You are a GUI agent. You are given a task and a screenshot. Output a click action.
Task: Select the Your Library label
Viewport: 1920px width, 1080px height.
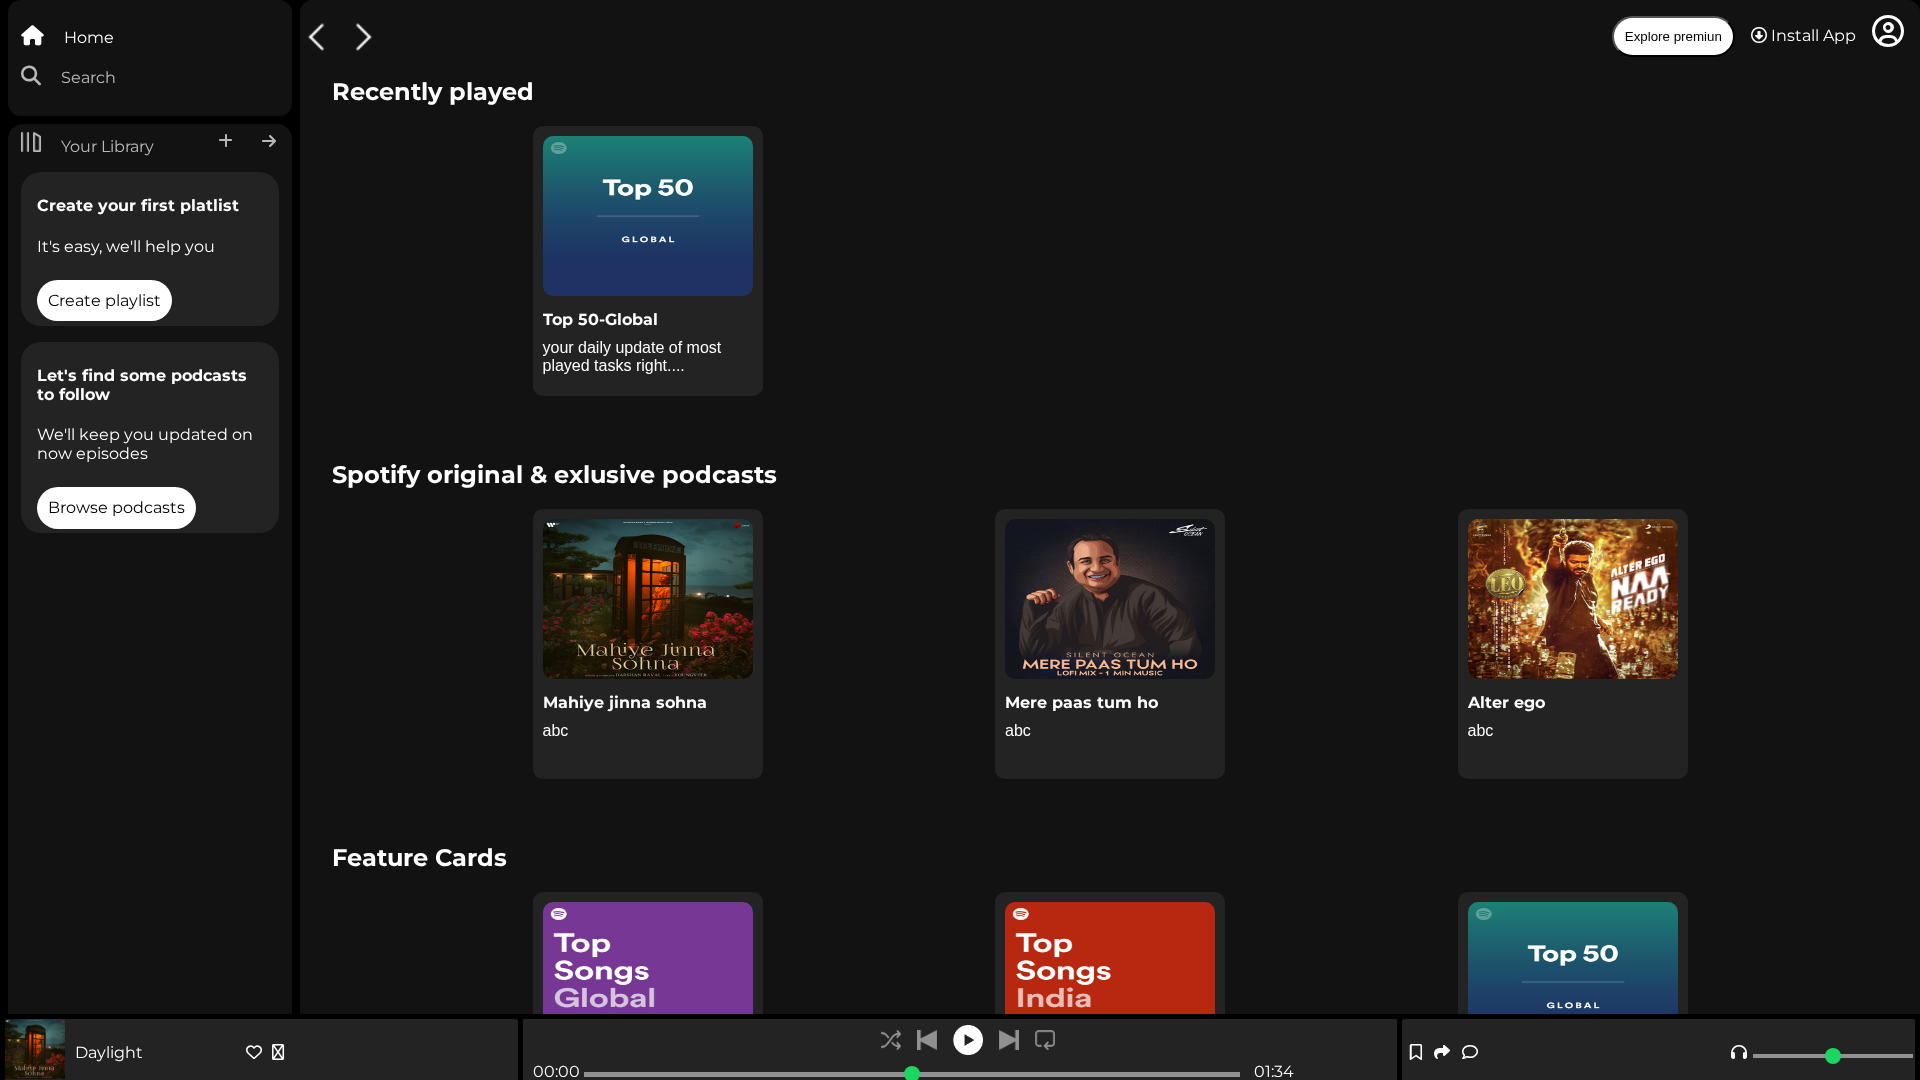[x=107, y=146]
